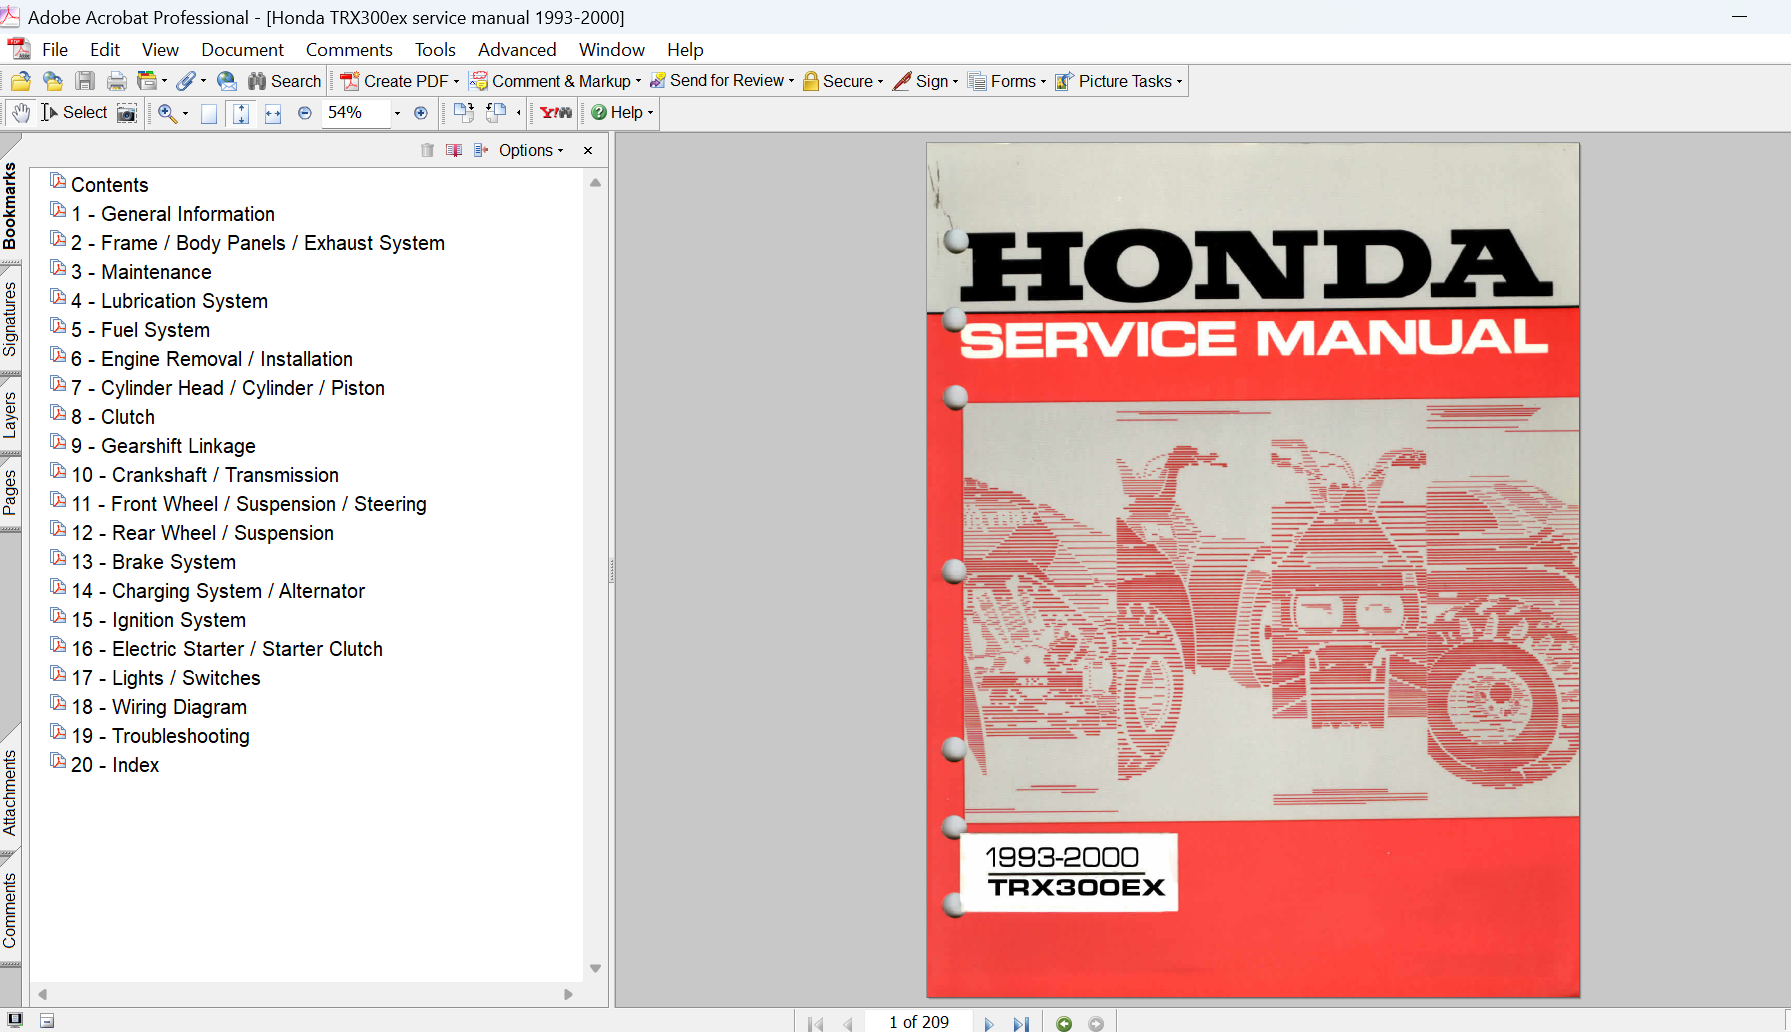Click the Honda manual cover page
This screenshot has height=1032, width=1791.
pyautogui.click(x=1253, y=570)
